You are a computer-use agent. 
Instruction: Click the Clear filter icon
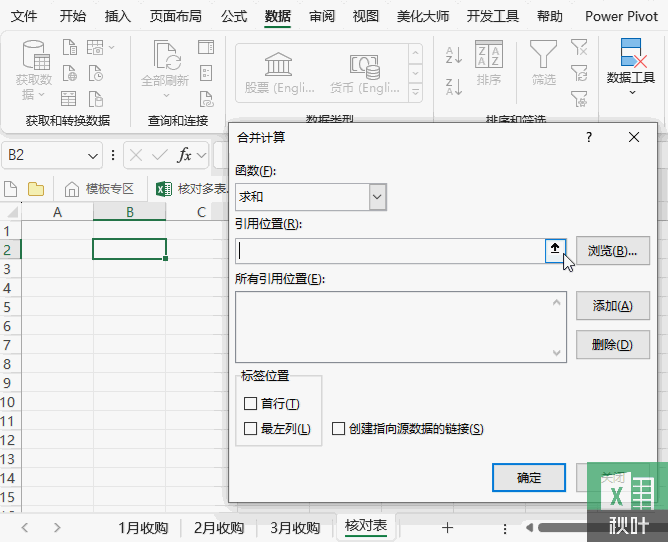(579, 47)
